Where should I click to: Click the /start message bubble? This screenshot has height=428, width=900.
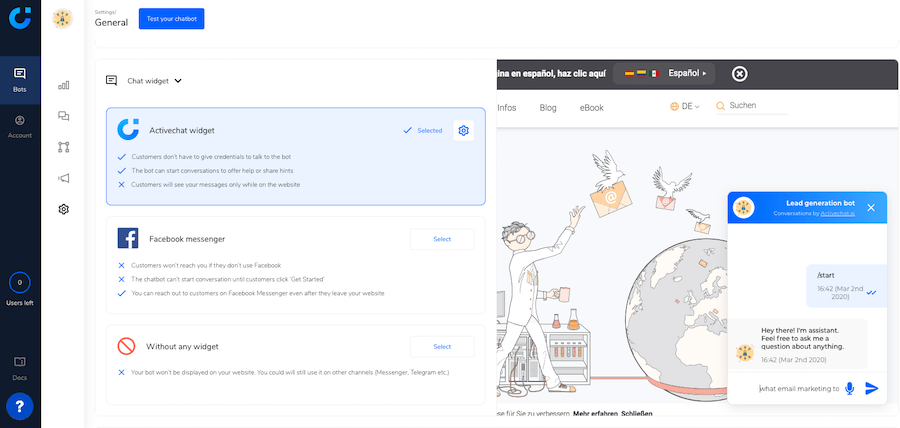tap(847, 286)
